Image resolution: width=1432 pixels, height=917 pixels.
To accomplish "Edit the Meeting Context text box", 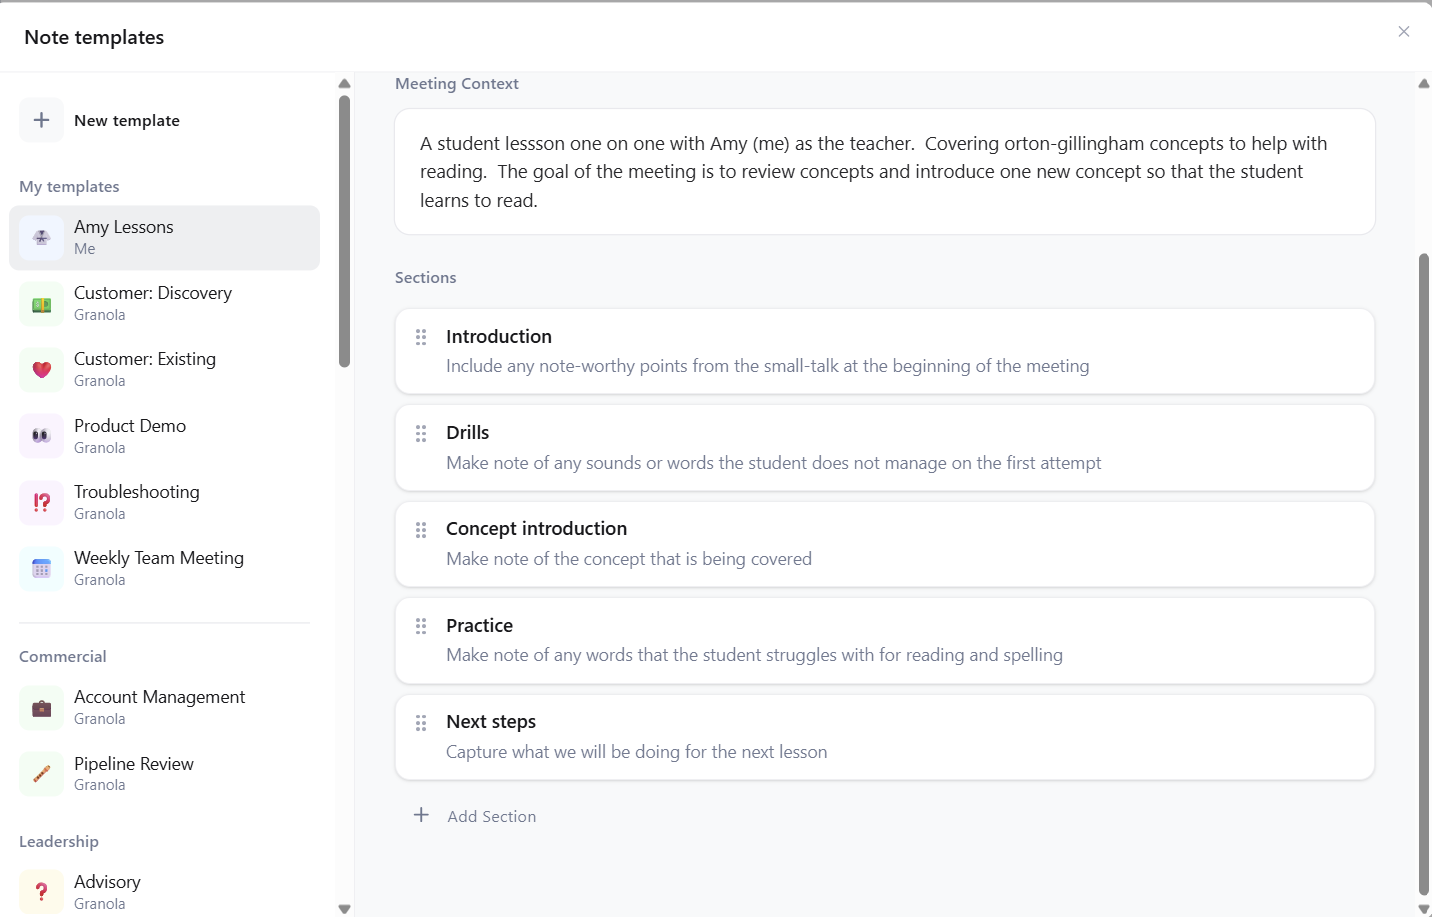I will tap(884, 172).
